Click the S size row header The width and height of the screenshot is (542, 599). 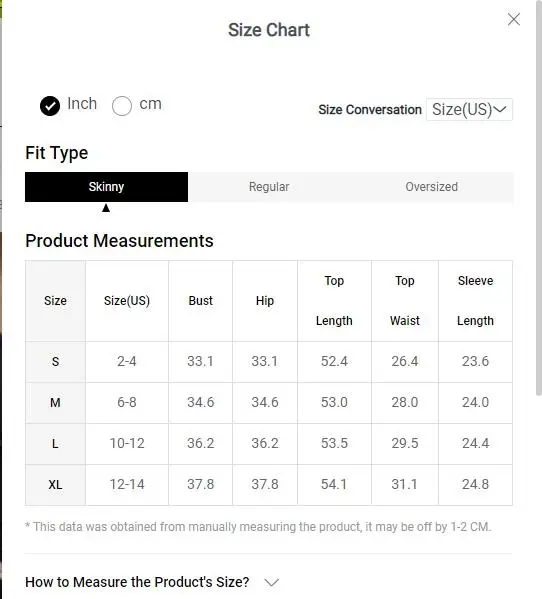click(x=55, y=361)
